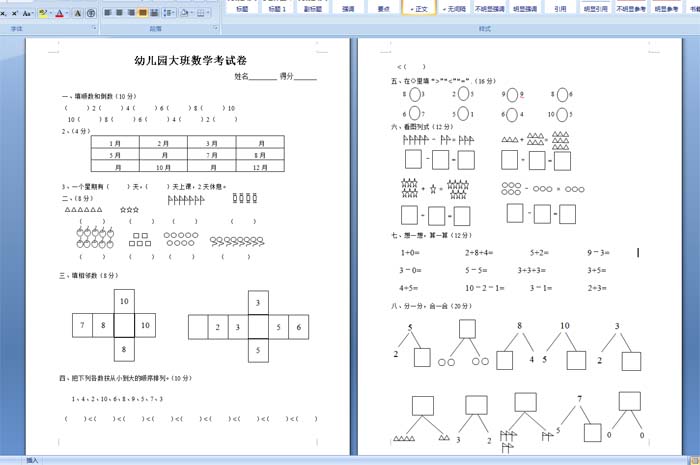Apply the 明显强调 style
This screenshot has width=700, height=465.
tap(525, 8)
